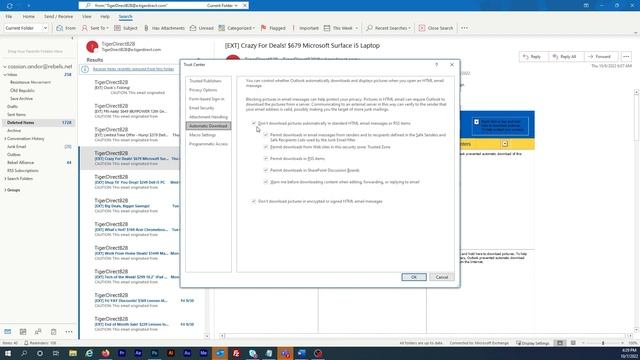Click the Windows Start button
Screen dimensions: 640x360
point(8,353)
